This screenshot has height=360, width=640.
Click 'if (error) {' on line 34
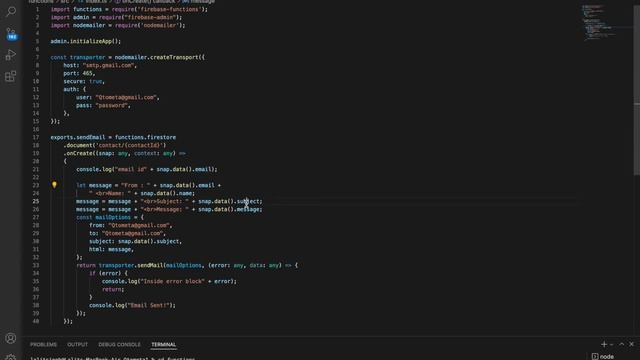pos(108,273)
